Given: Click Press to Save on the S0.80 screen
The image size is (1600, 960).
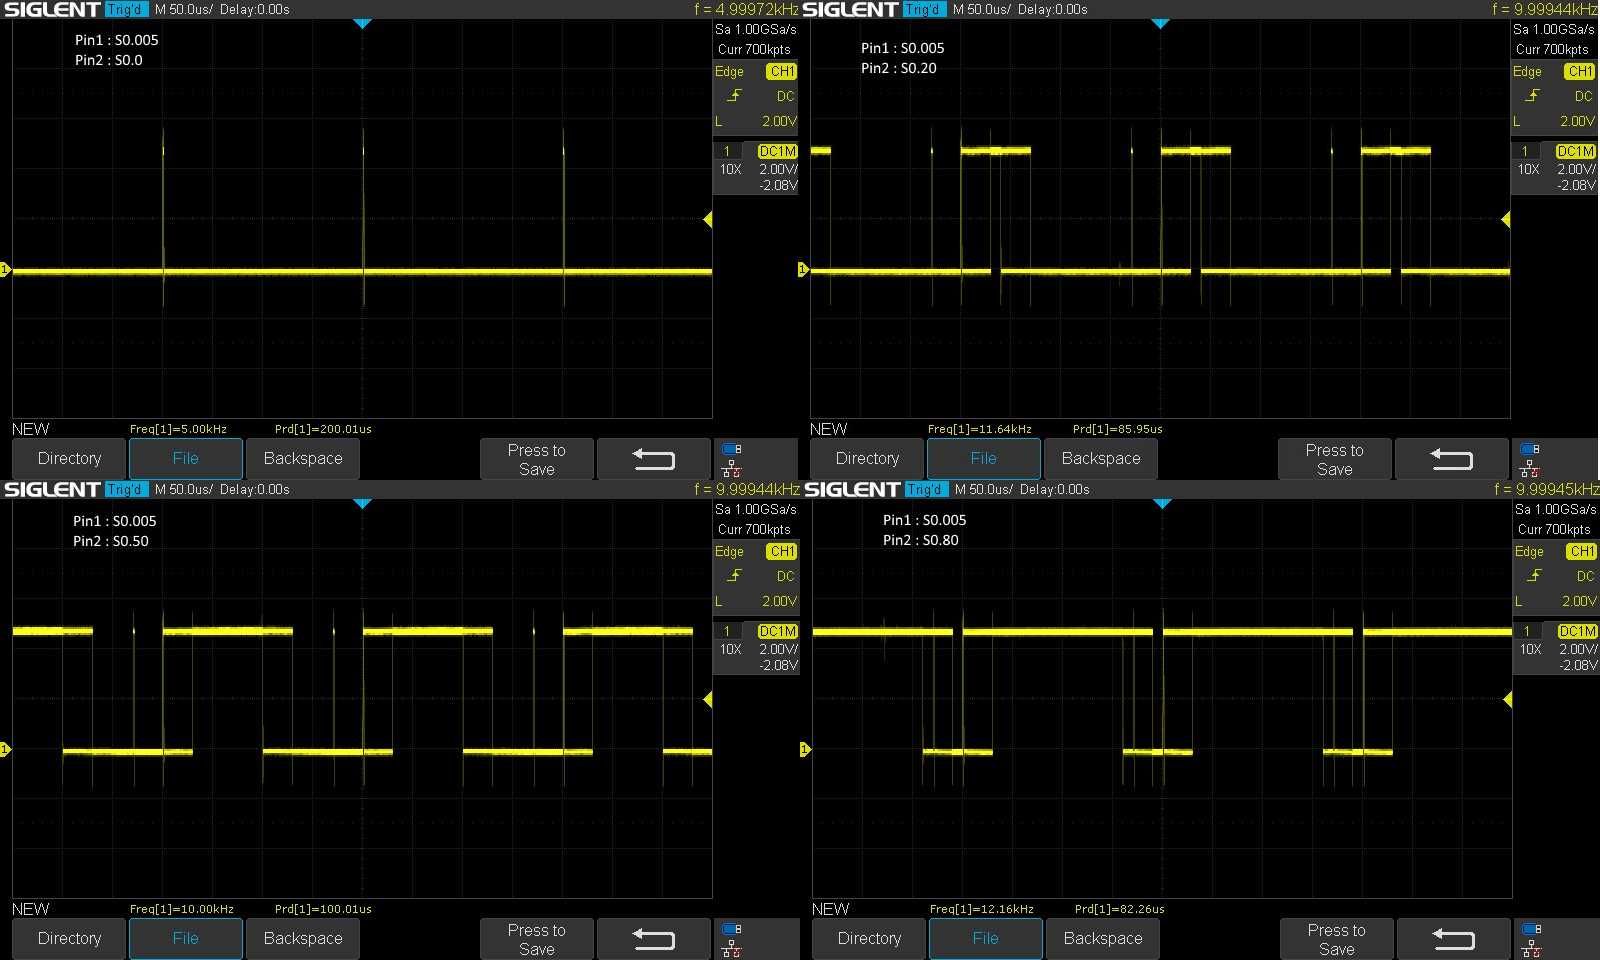Looking at the screenshot, I should pyautogui.click(x=1337, y=939).
